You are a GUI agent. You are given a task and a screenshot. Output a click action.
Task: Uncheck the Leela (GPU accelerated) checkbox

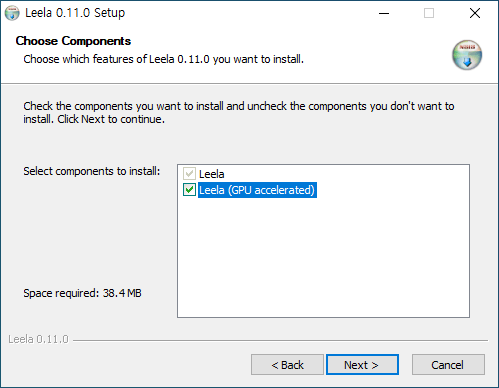(x=189, y=190)
